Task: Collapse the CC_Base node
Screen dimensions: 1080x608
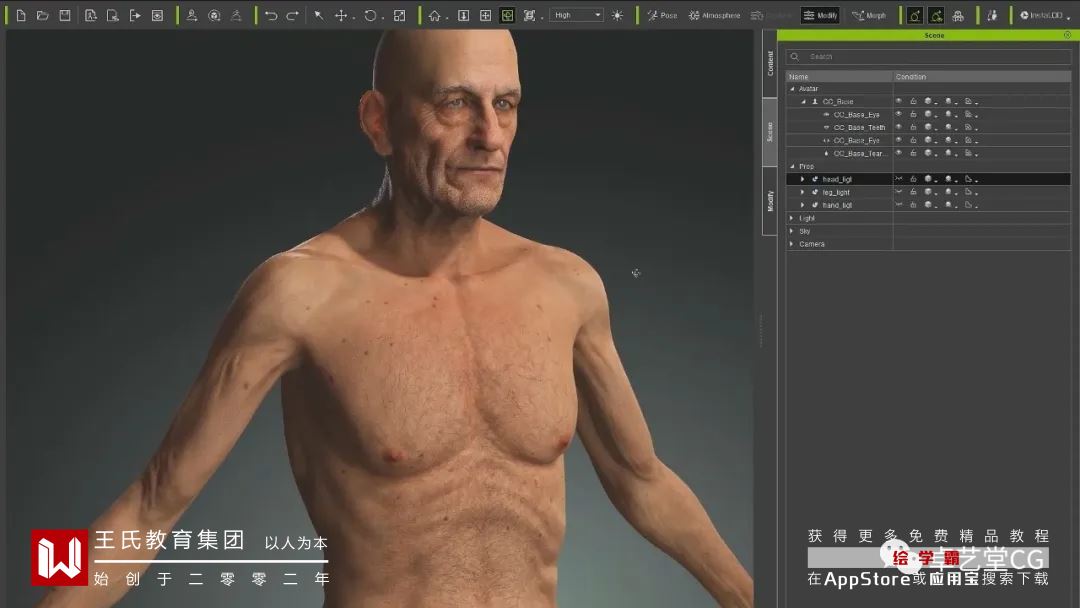Action: tap(803, 101)
